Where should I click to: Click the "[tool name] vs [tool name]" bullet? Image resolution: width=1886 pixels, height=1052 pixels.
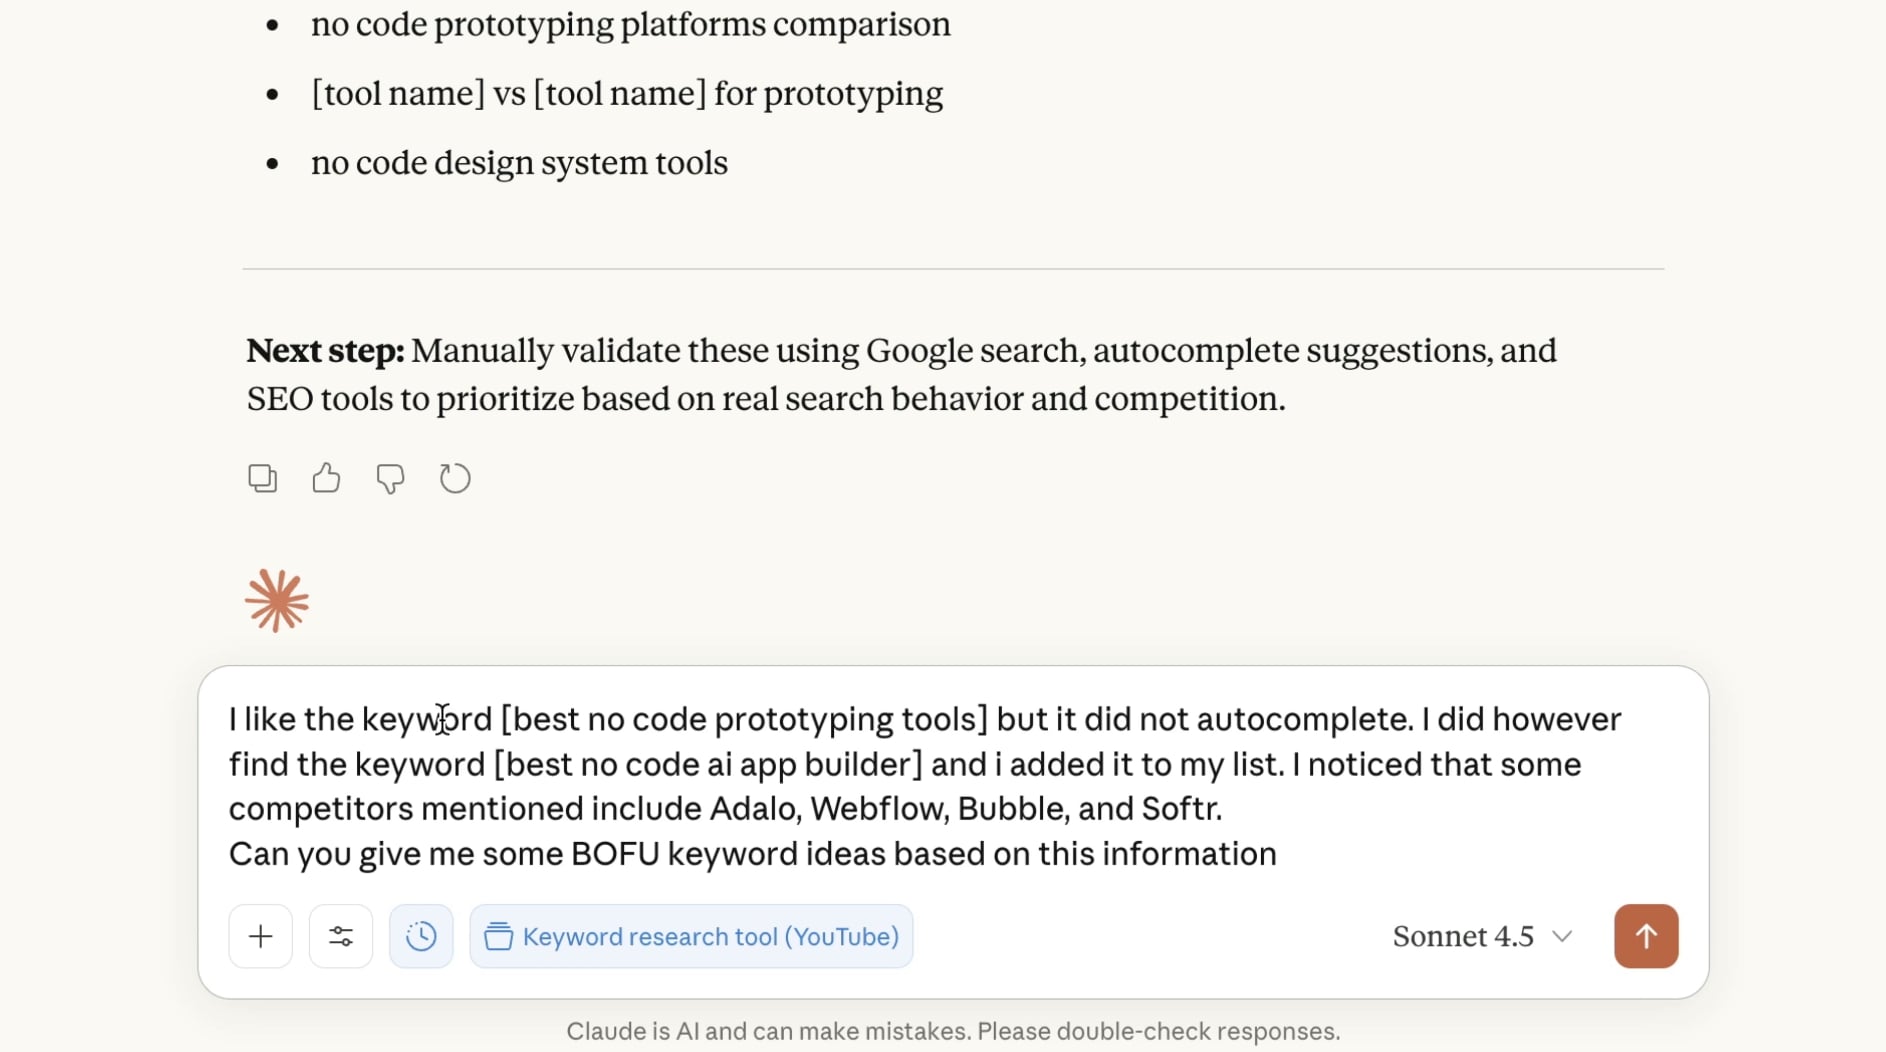626,93
